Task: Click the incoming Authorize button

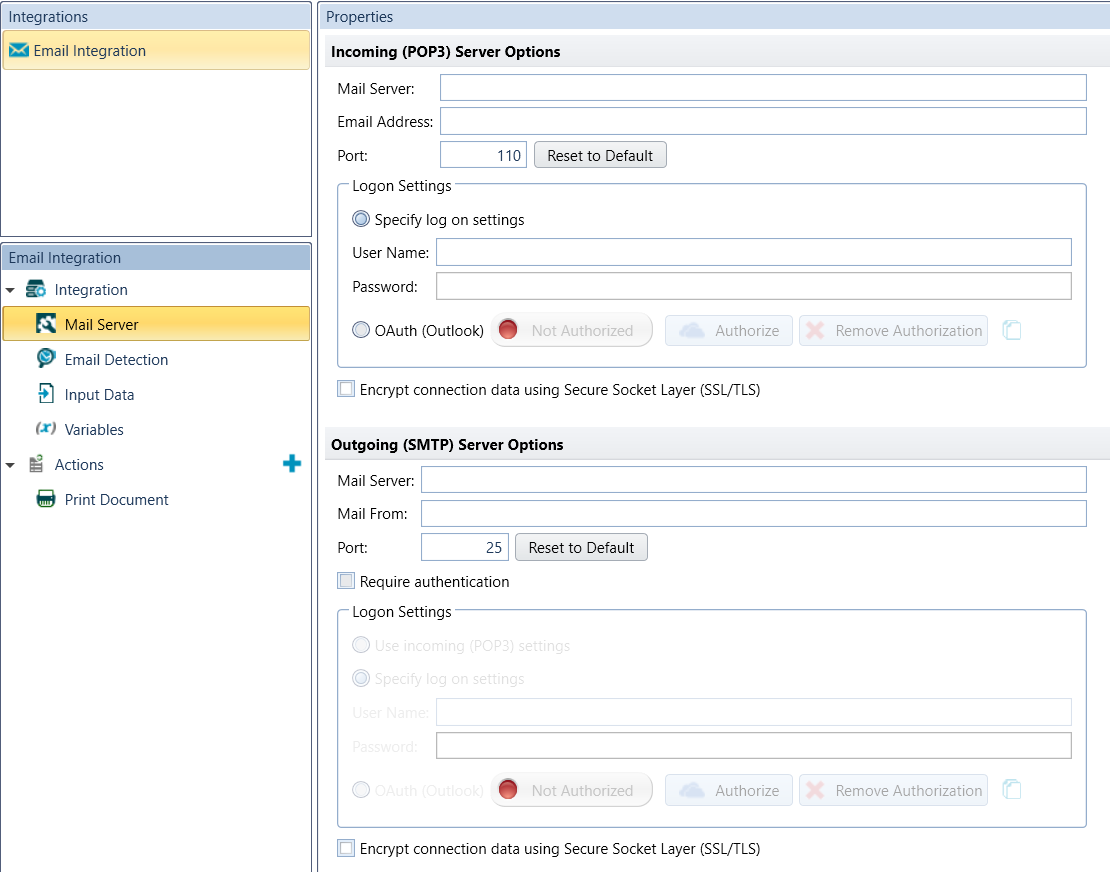Action: click(x=728, y=331)
